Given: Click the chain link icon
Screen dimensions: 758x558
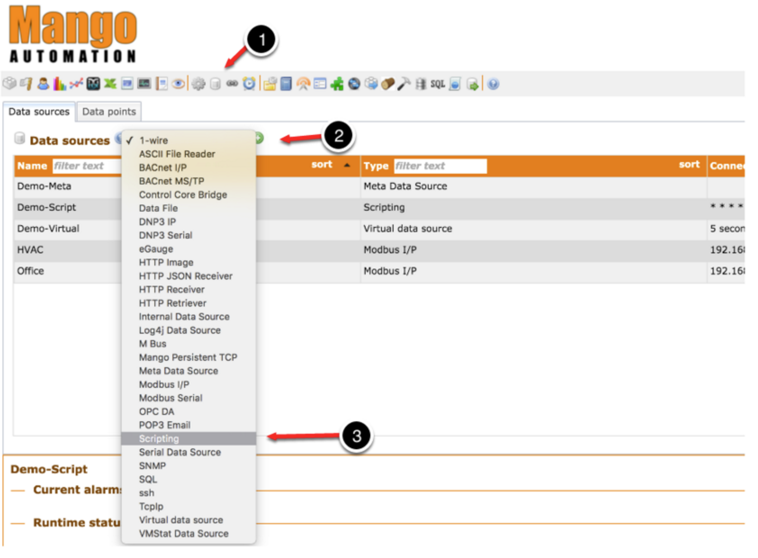Looking at the screenshot, I should tap(232, 84).
